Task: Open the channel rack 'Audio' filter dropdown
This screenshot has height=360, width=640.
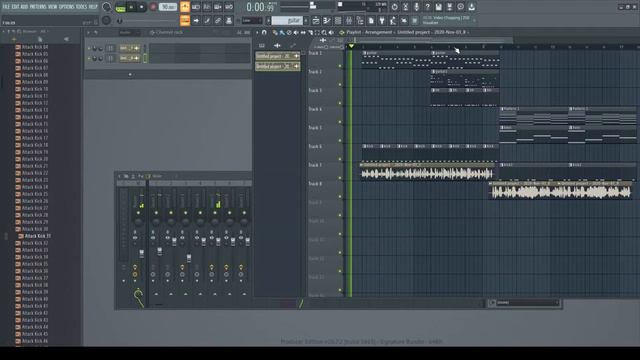Action: pos(129,32)
